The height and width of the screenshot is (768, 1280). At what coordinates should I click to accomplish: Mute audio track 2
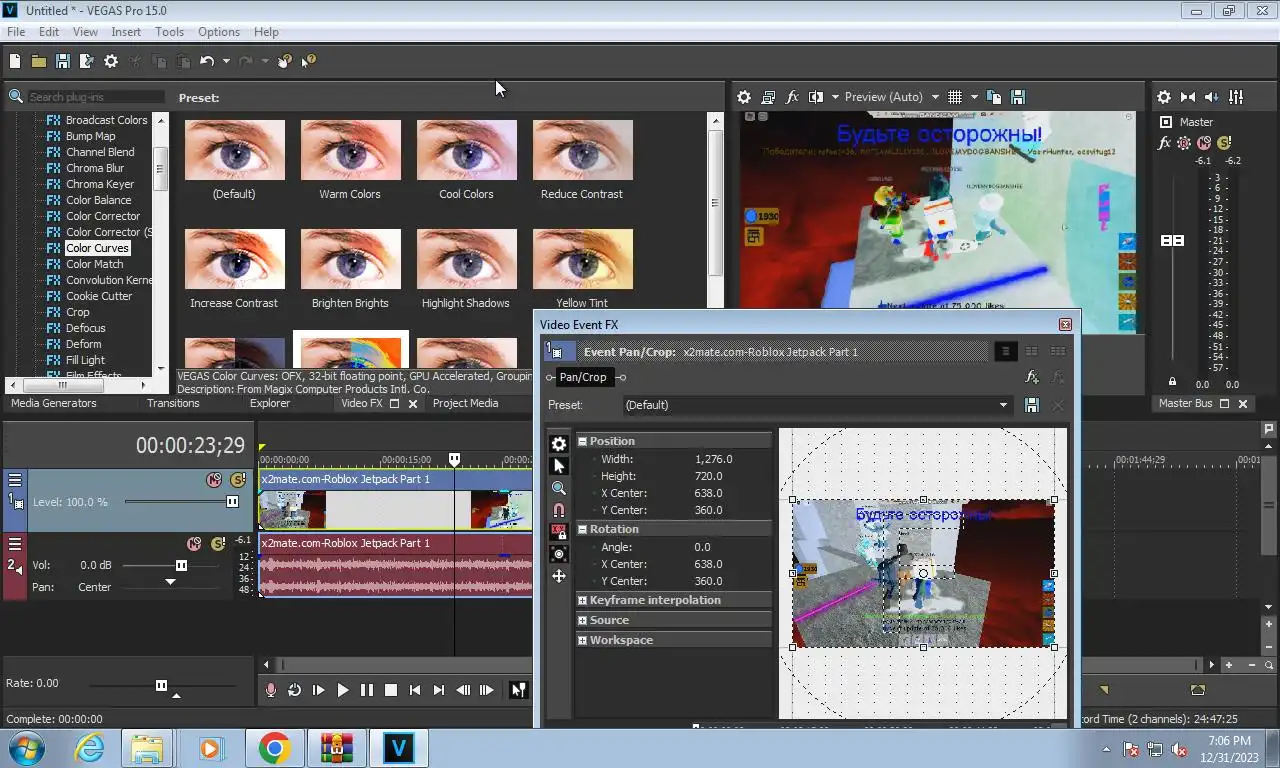pos(194,544)
